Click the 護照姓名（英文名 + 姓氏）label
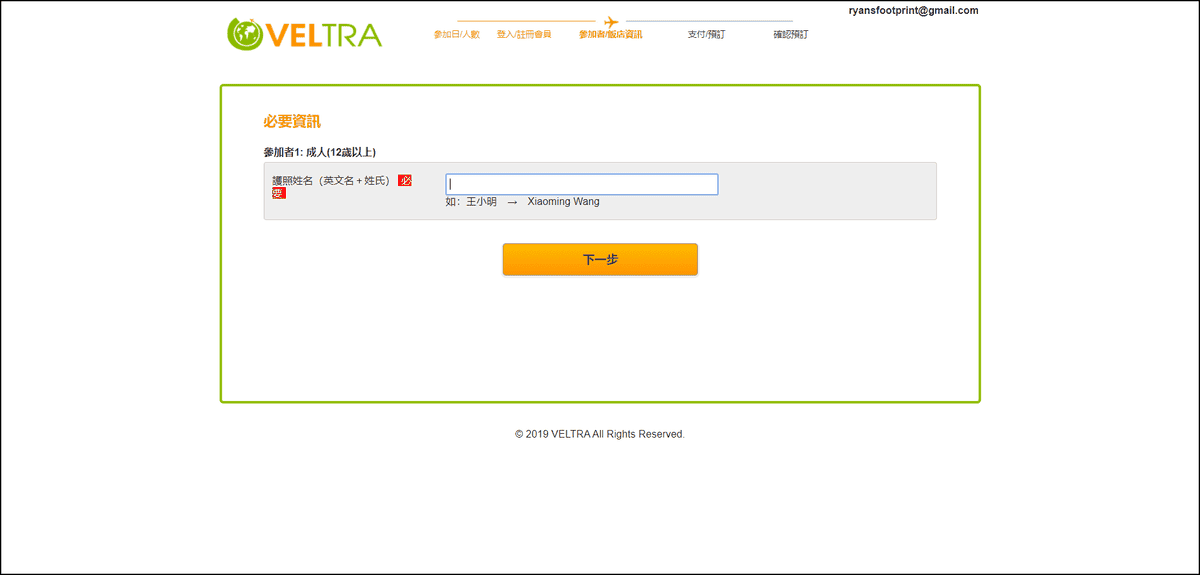1200x575 pixels. pos(332,181)
